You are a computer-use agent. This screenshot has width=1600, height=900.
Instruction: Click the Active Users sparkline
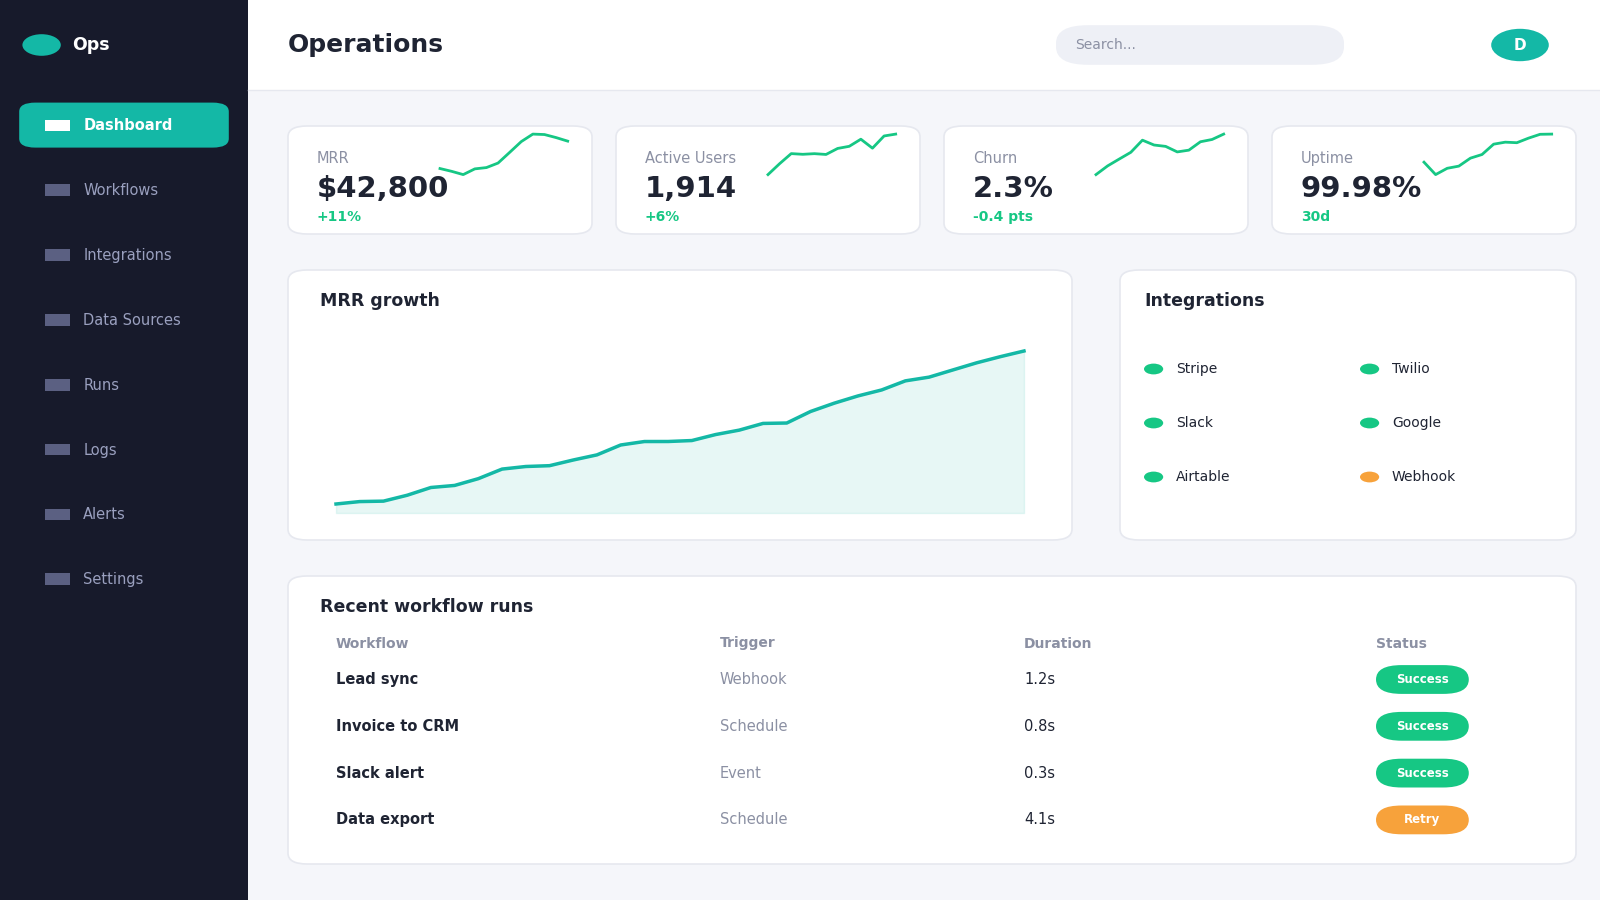tap(832, 154)
